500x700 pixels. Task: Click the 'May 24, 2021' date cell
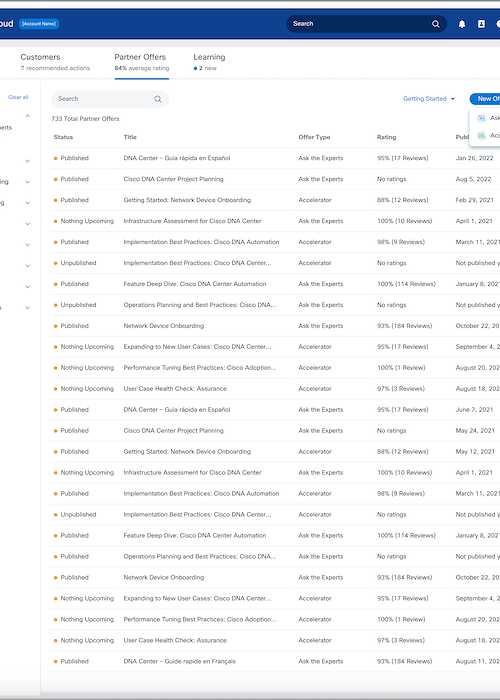point(475,430)
